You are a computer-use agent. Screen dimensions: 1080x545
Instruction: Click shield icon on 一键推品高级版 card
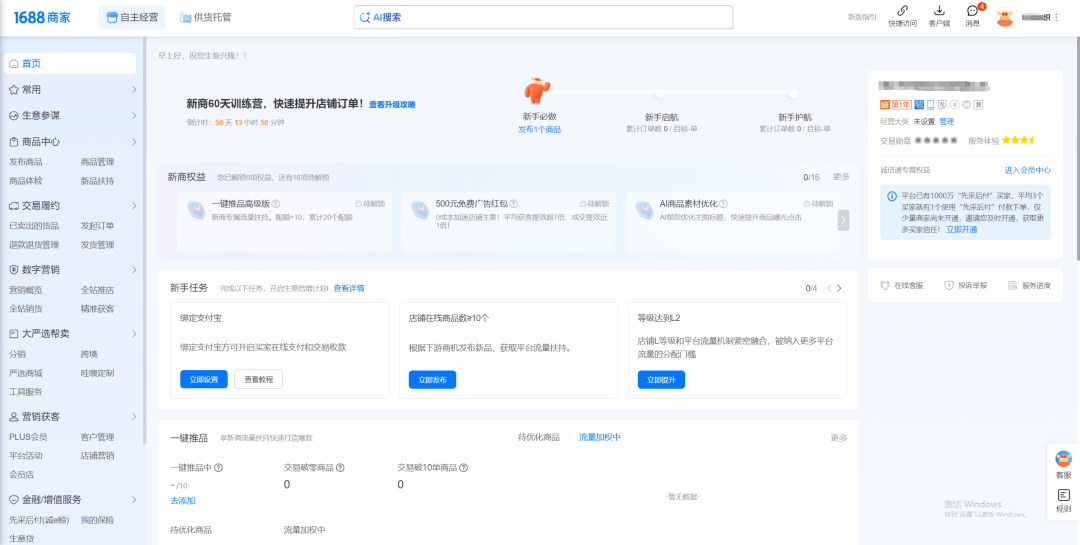click(x=196, y=209)
